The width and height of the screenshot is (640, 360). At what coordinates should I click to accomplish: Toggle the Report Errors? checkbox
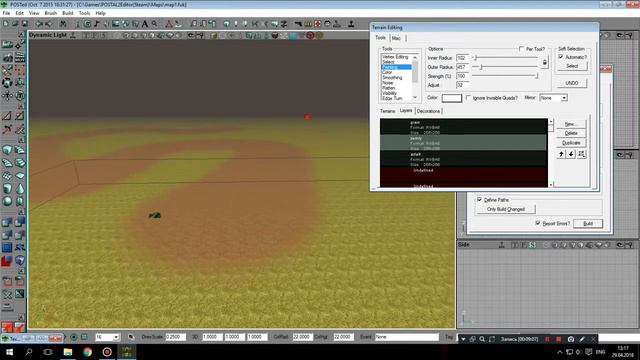click(538, 223)
